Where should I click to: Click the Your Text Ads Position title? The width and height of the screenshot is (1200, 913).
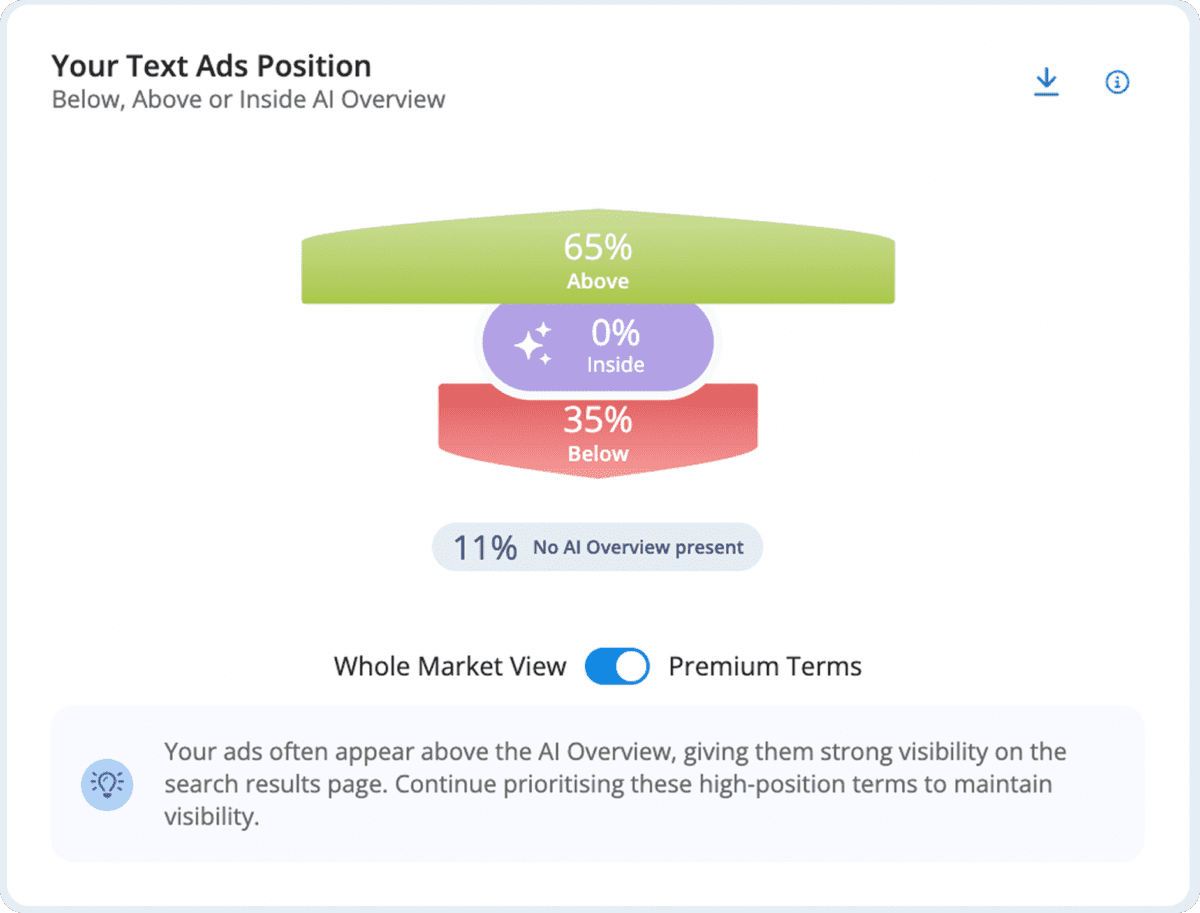(212, 65)
